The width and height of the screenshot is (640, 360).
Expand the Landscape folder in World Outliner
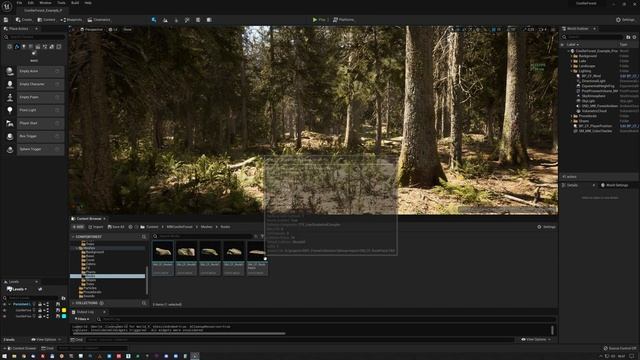coord(571,66)
